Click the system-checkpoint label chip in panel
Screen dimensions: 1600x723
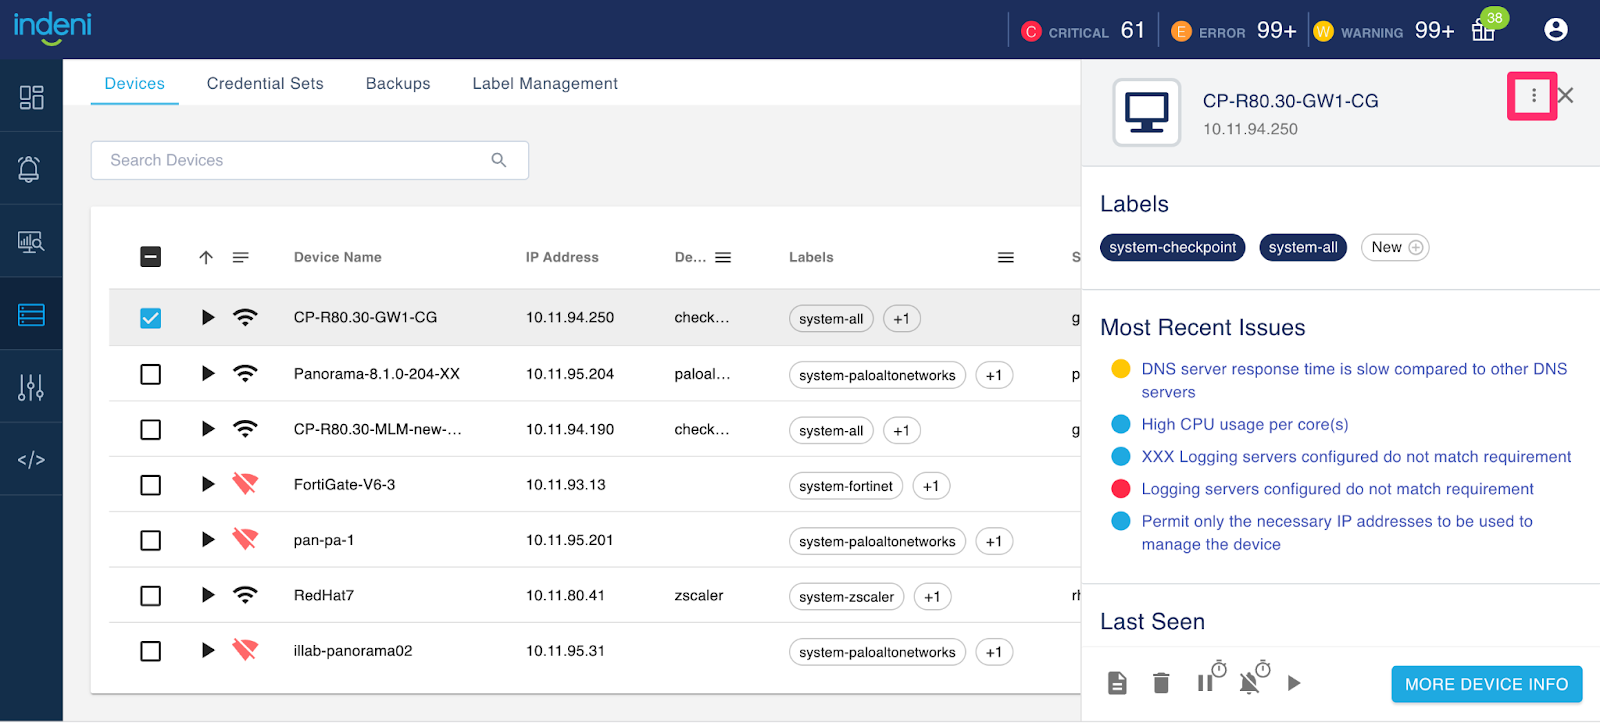1173,247
